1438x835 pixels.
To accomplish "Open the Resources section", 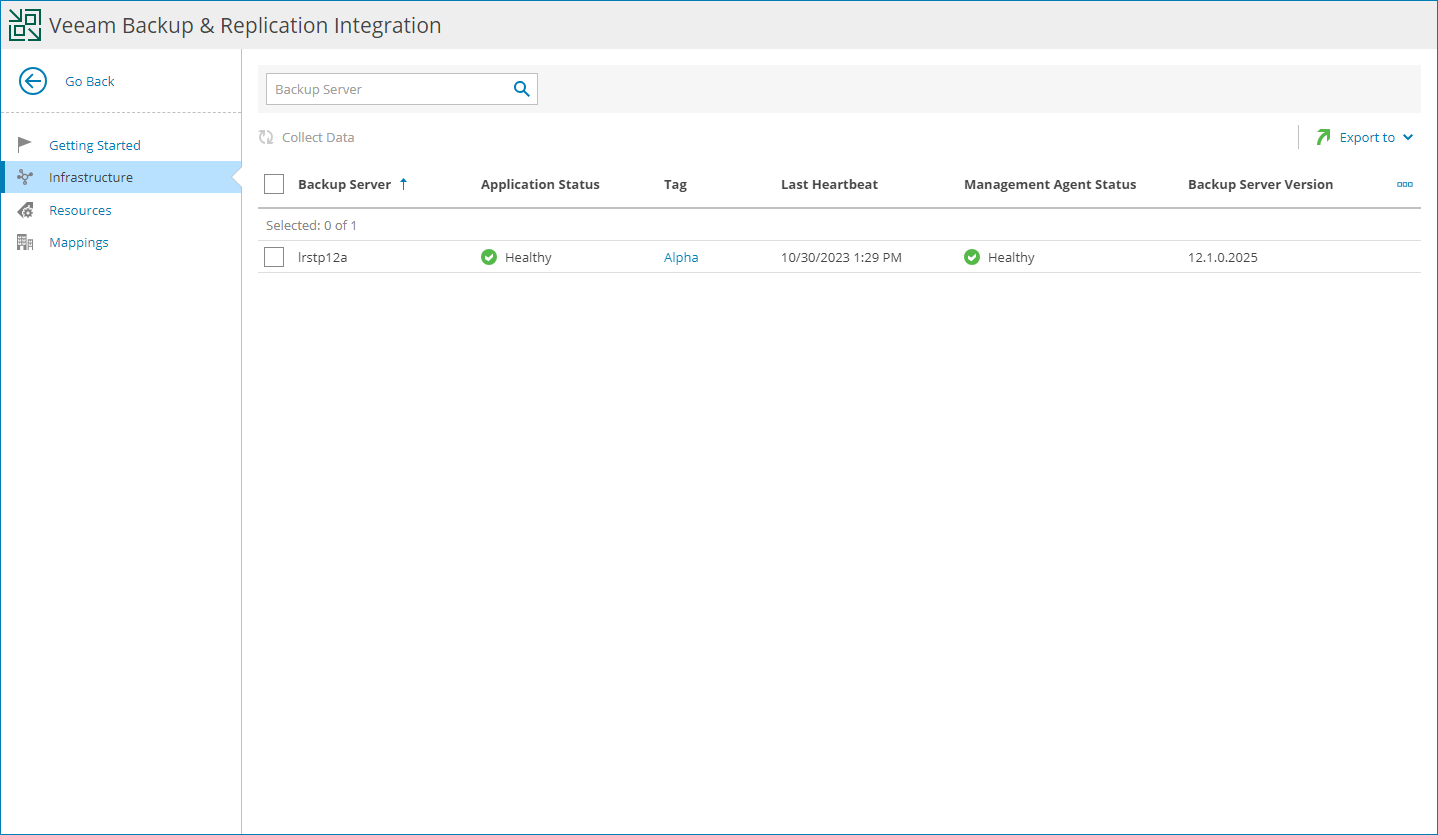I will point(80,210).
